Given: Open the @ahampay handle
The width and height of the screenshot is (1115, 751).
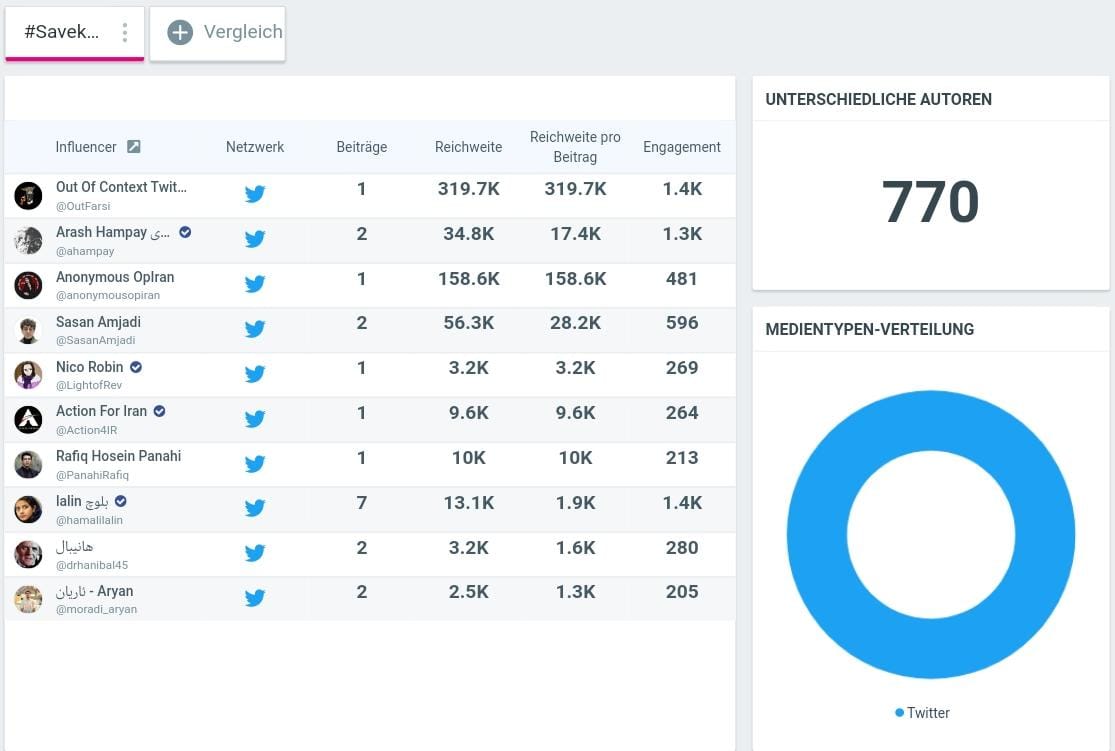Looking at the screenshot, I should click(x=85, y=251).
